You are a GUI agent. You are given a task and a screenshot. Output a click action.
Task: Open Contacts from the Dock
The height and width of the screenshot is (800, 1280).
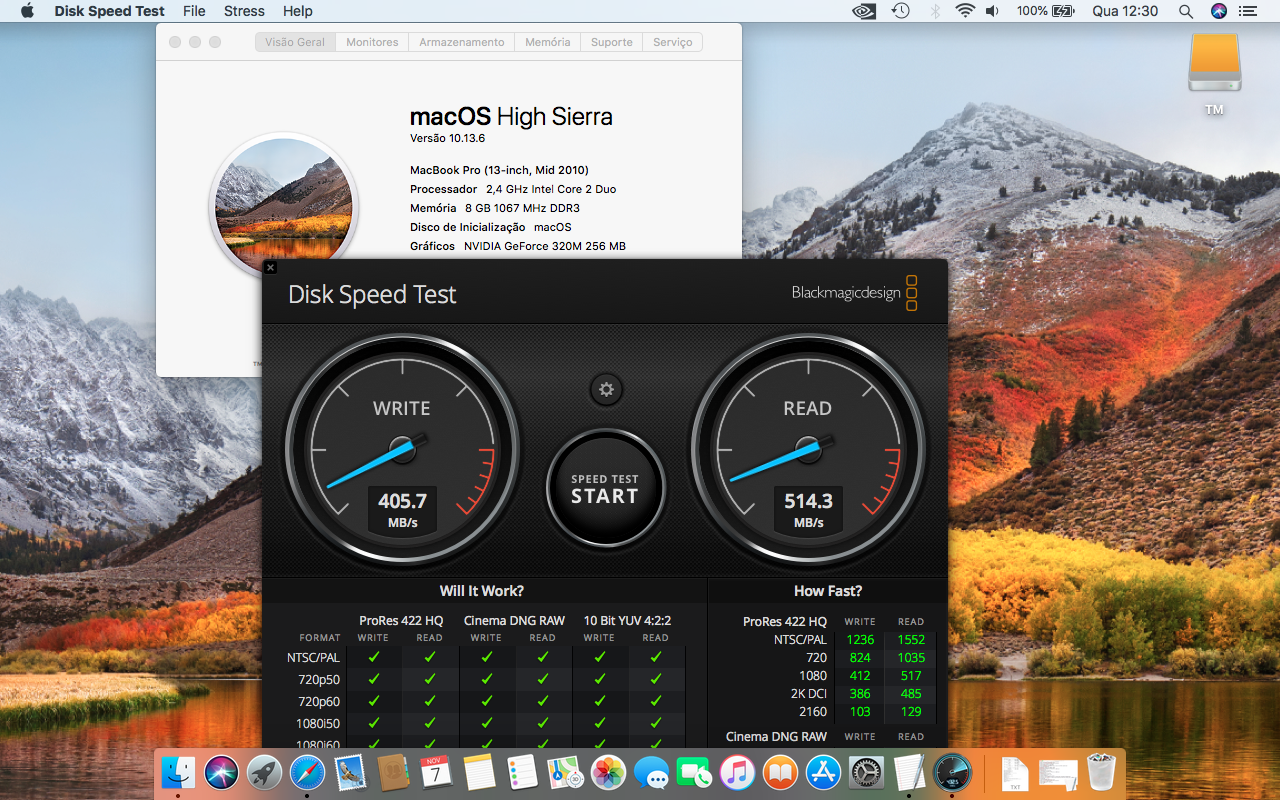click(393, 772)
